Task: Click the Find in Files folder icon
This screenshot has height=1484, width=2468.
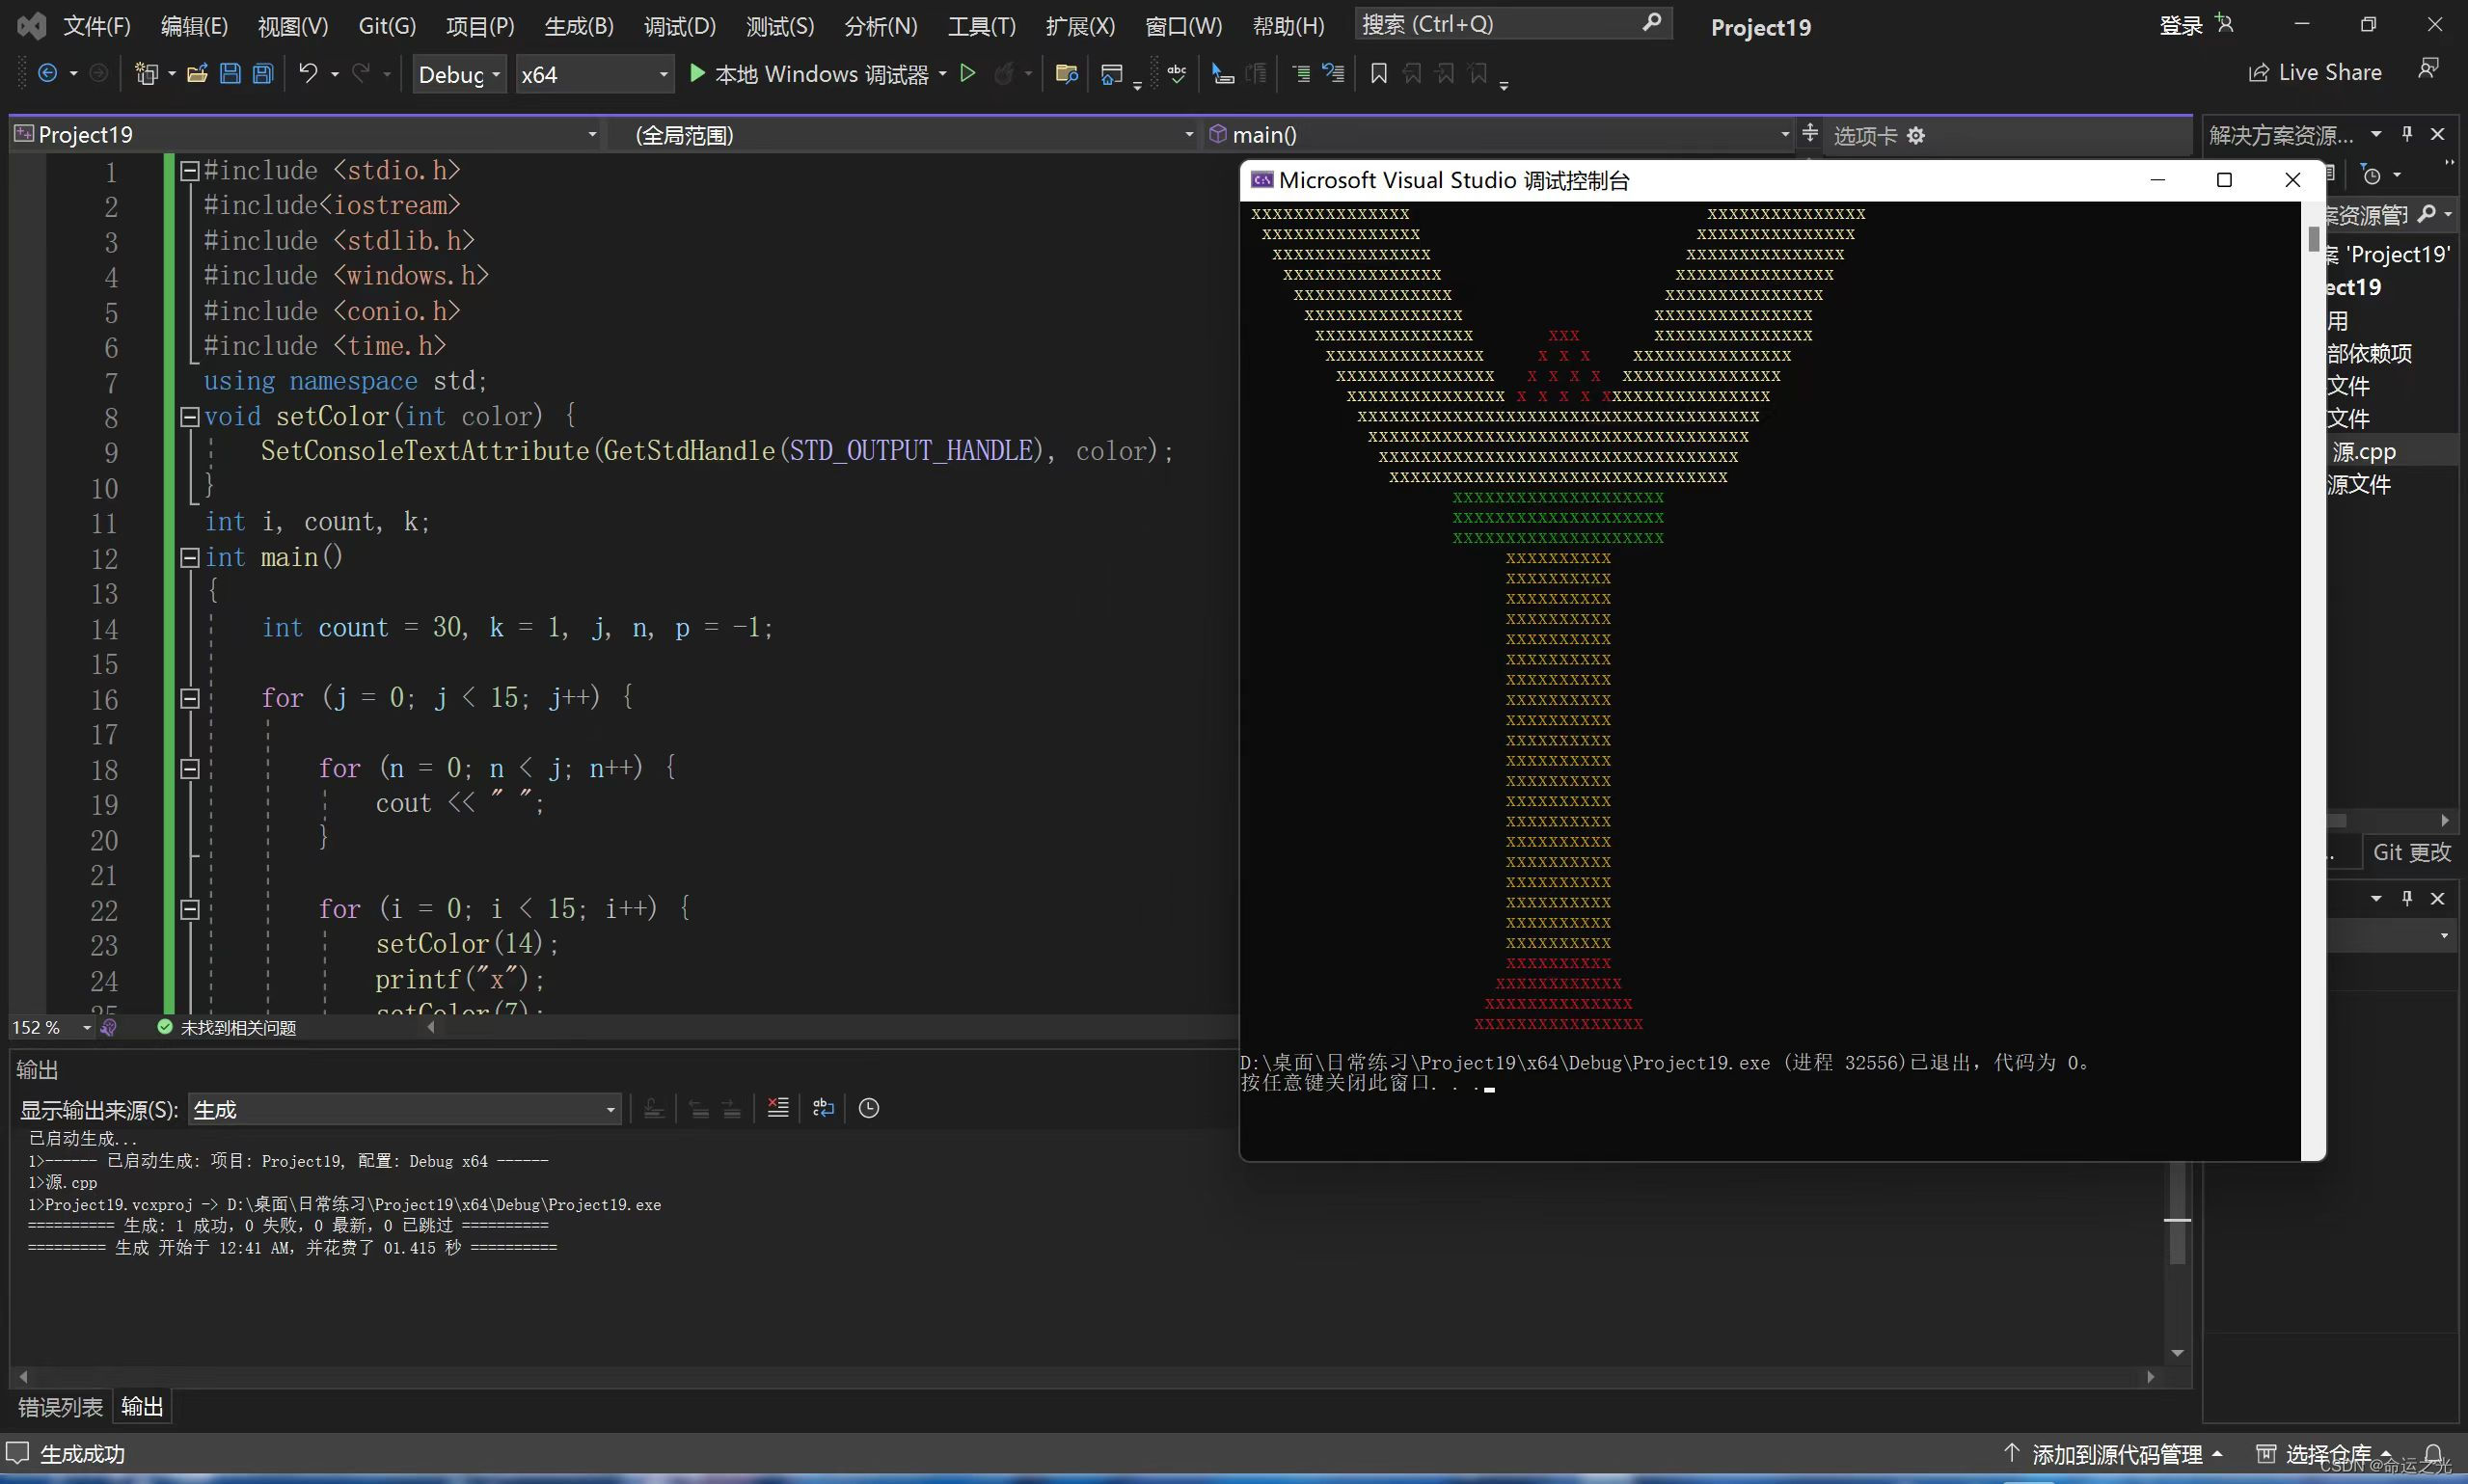Action: [1066, 74]
